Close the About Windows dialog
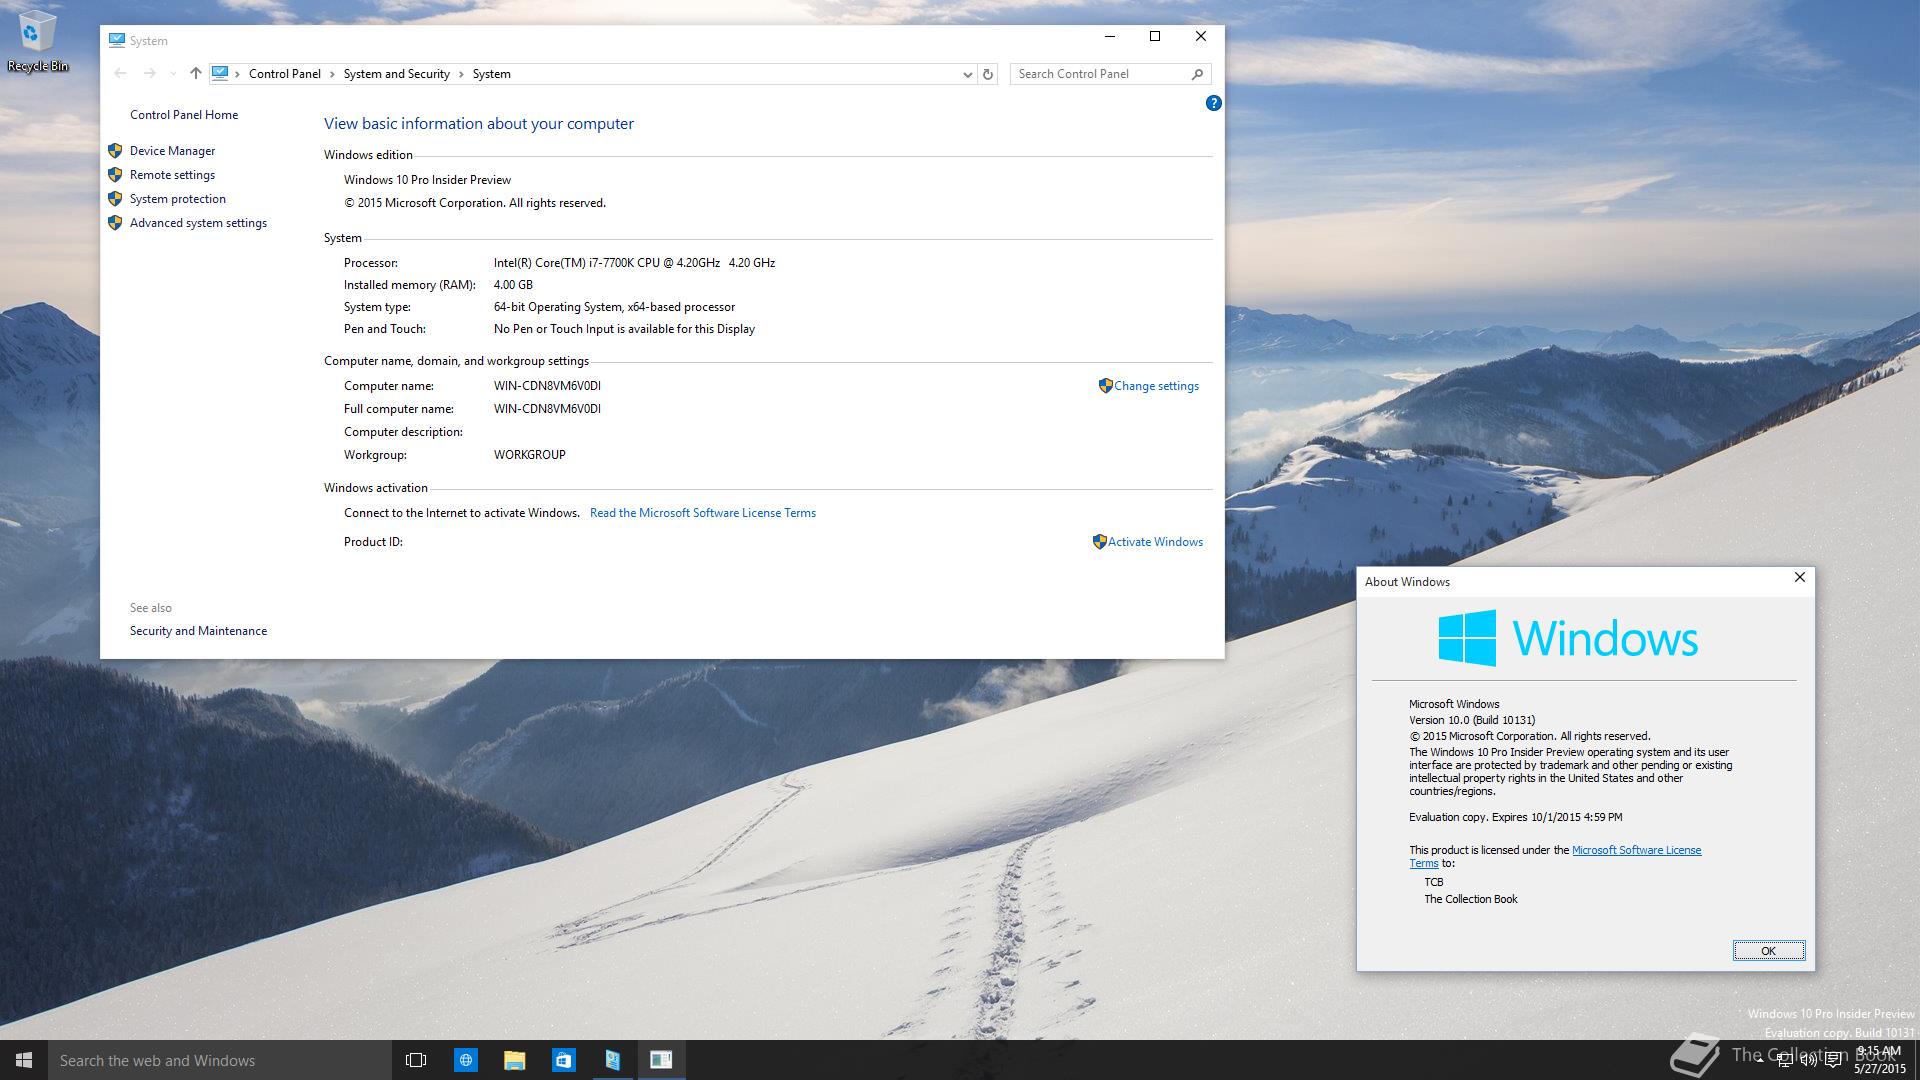Screen dimensions: 1920x1080 (1799, 578)
